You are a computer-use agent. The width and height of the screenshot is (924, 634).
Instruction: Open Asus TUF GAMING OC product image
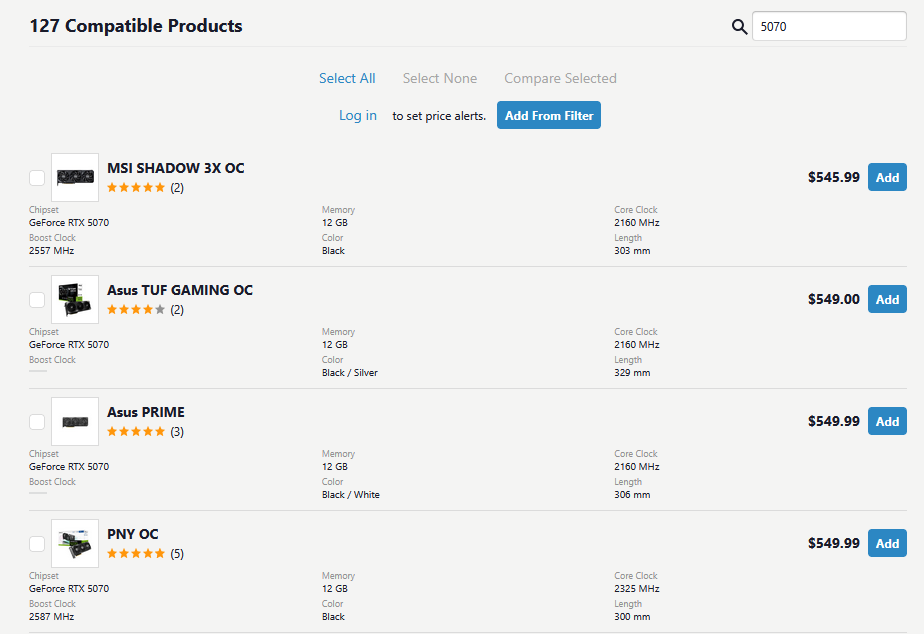pos(75,299)
